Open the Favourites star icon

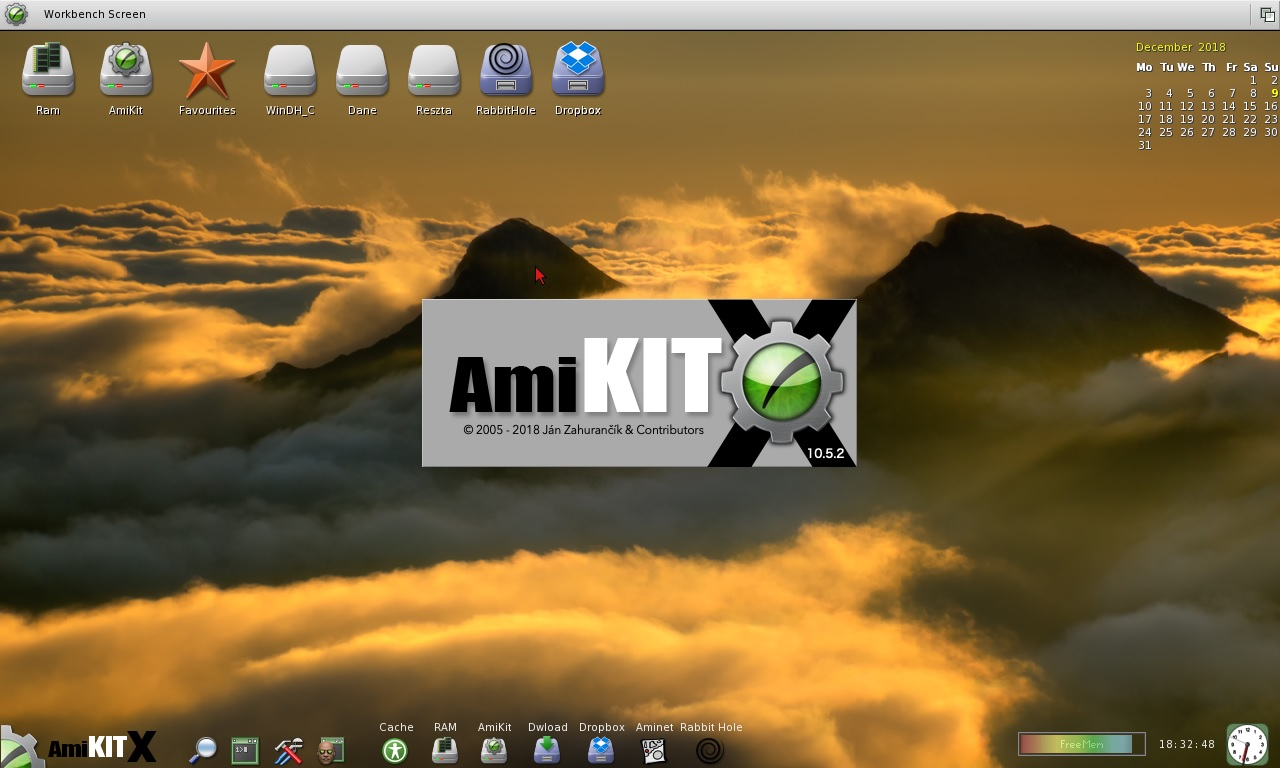click(207, 71)
